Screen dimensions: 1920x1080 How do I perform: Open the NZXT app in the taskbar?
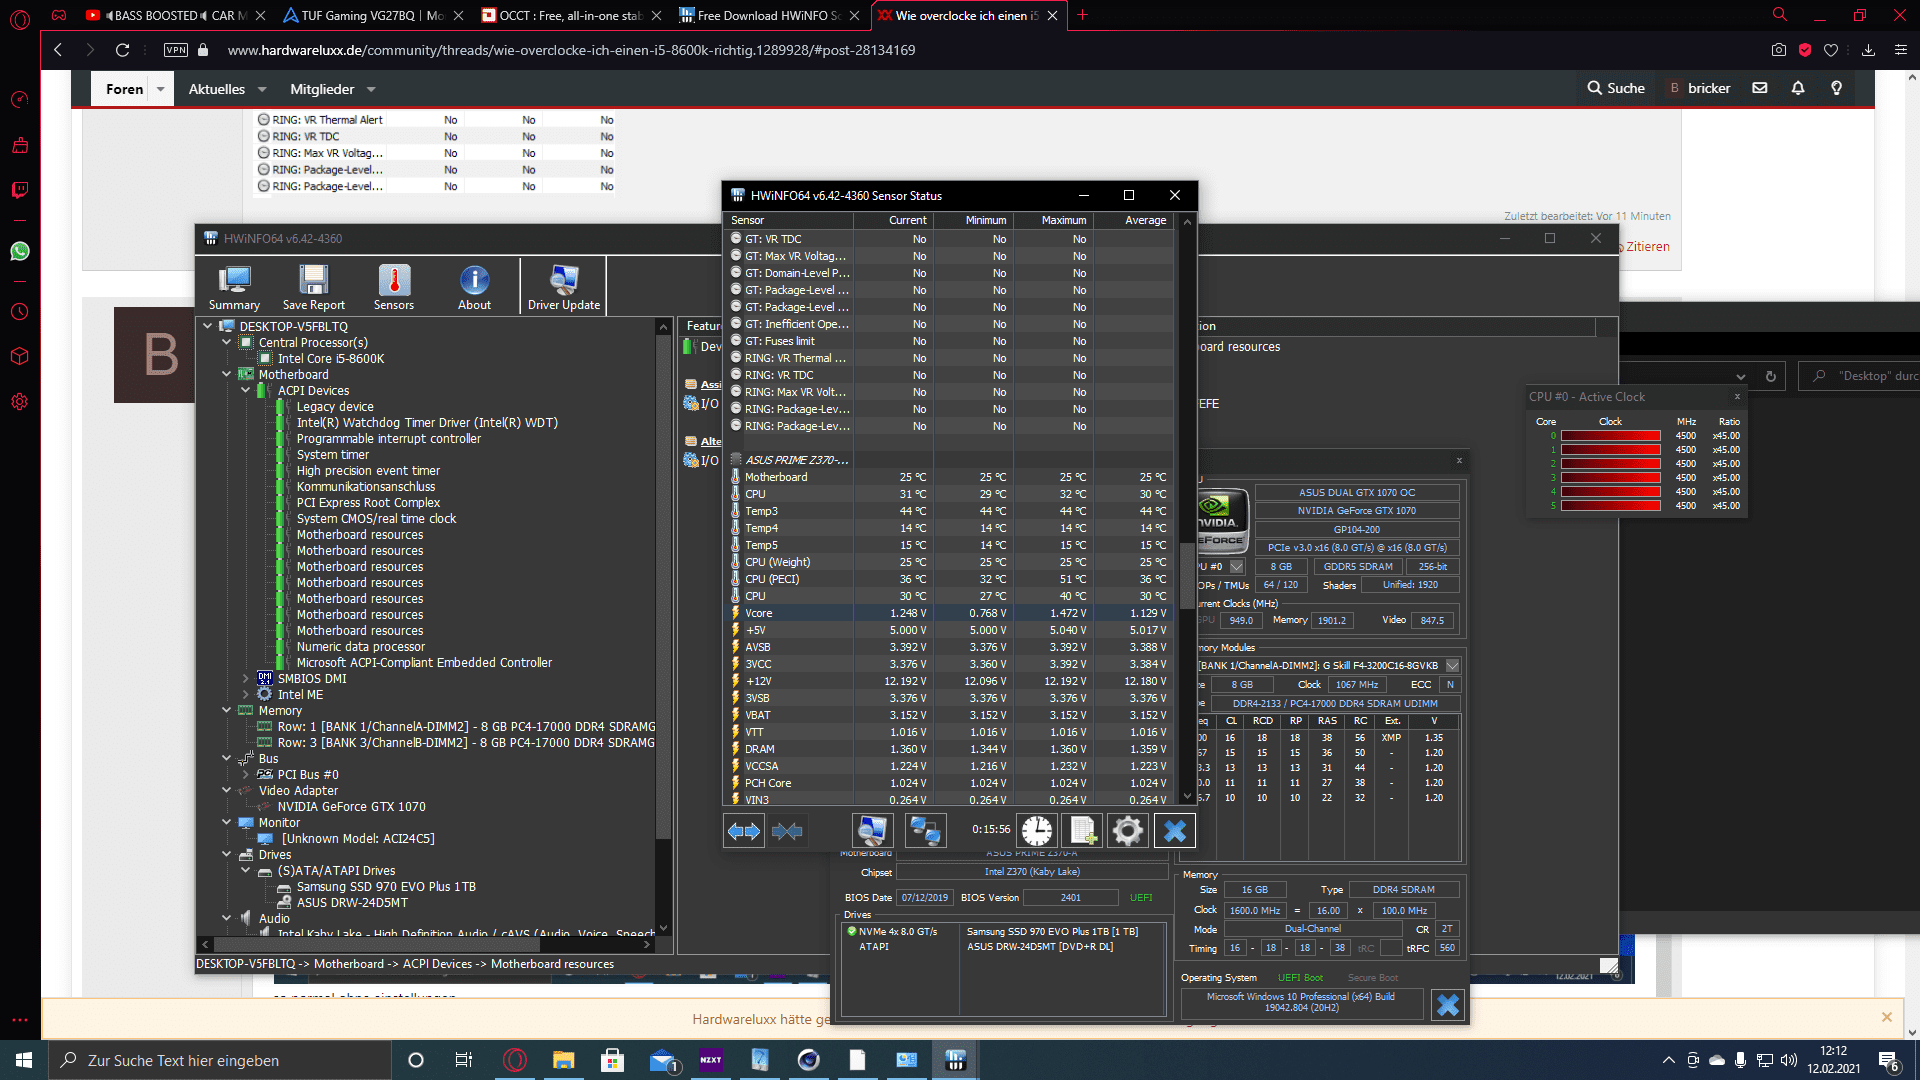pyautogui.click(x=711, y=1060)
